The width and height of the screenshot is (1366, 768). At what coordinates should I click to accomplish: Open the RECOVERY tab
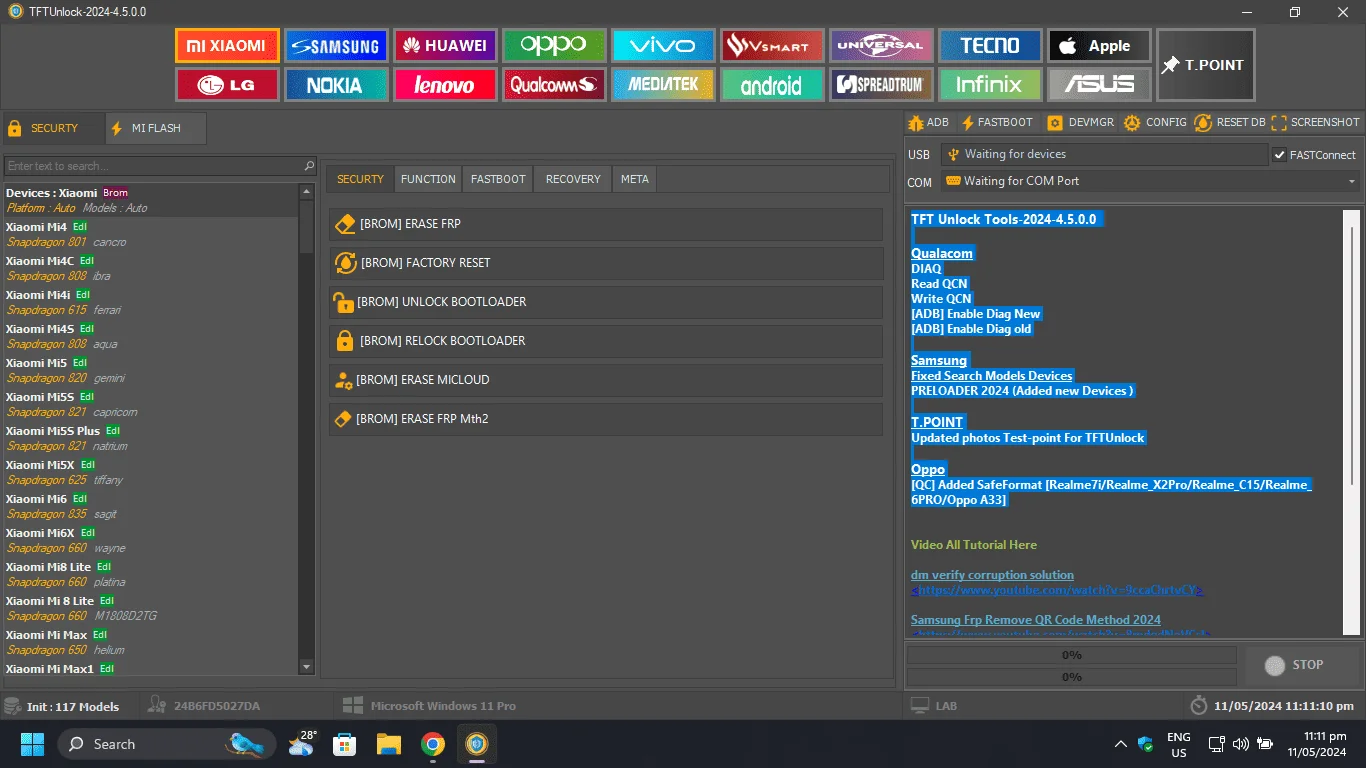click(573, 179)
